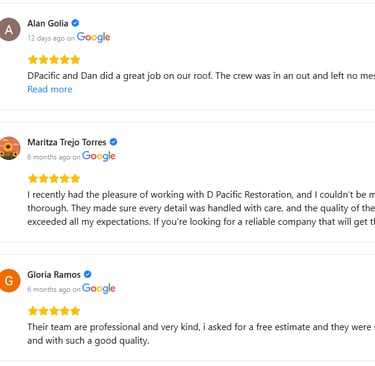Click Maritza's review text about D Pacific Restoration
The height and width of the screenshot is (366, 375).
coord(201,208)
